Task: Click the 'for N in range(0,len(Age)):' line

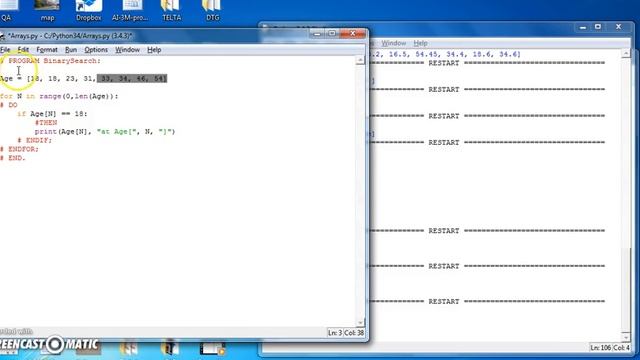Action: [x=59, y=96]
